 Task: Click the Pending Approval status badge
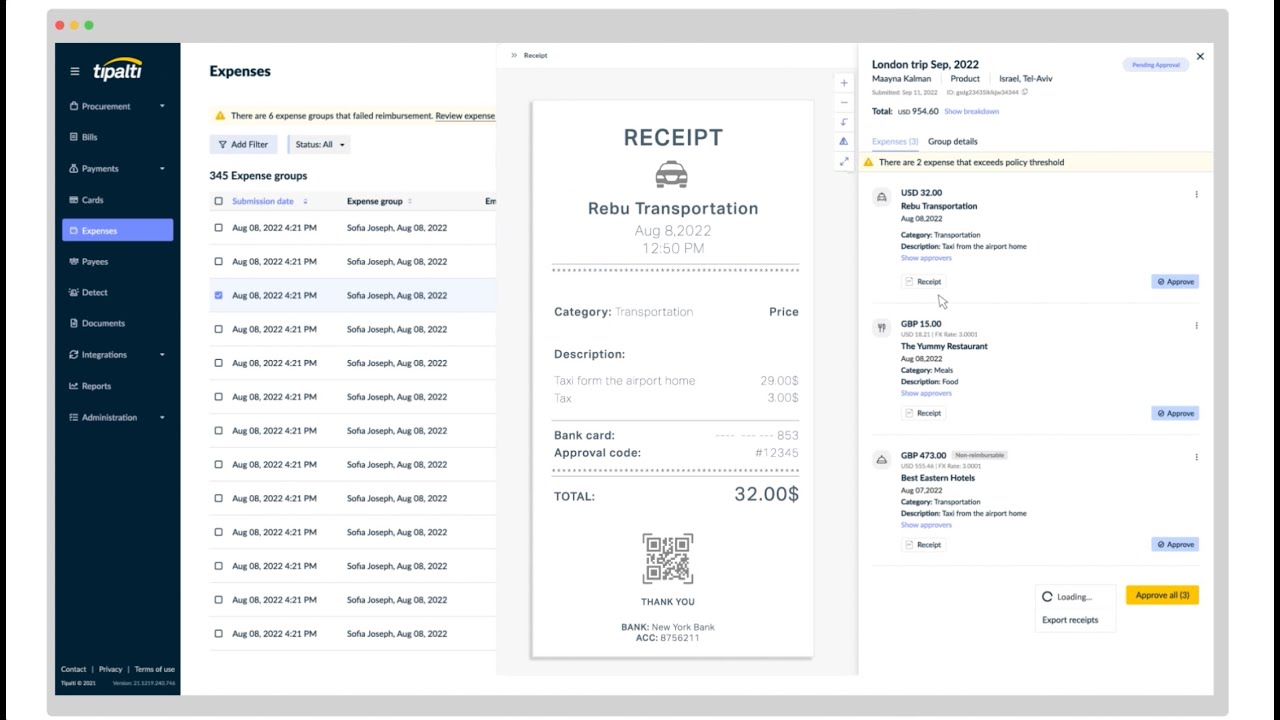tap(1155, 65)
